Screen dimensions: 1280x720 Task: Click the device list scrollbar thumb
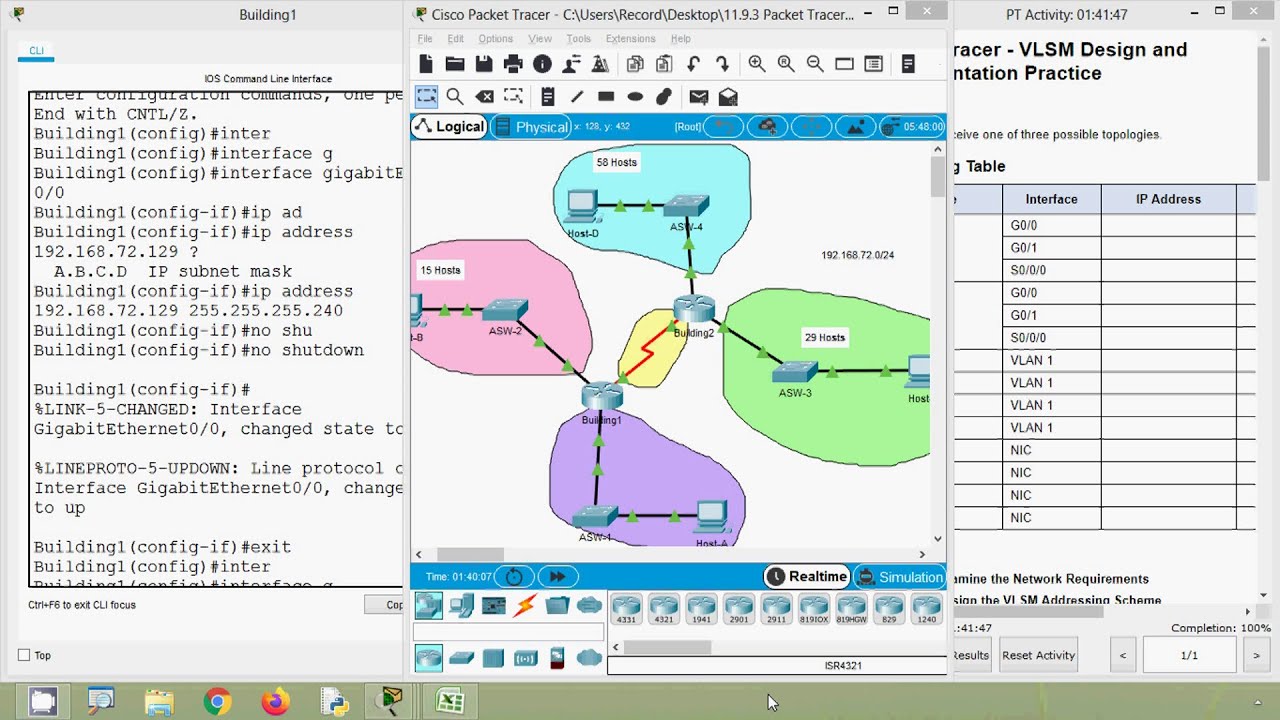pyautogui.click(x=667, y=647)
